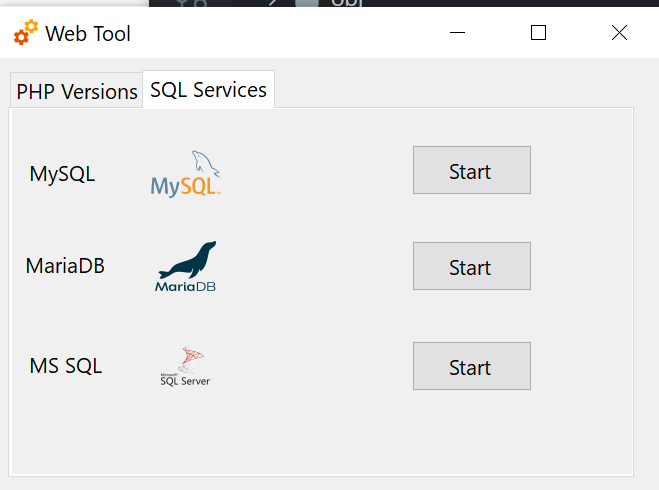Close the Web Tool window
This screenshot has width=659, height=490.
(619, 32)
